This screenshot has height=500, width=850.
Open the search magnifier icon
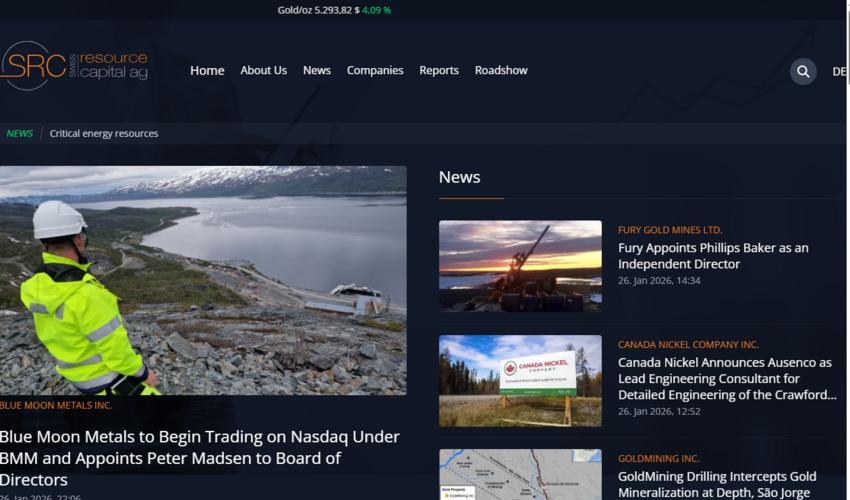click(x=803, y=71)
